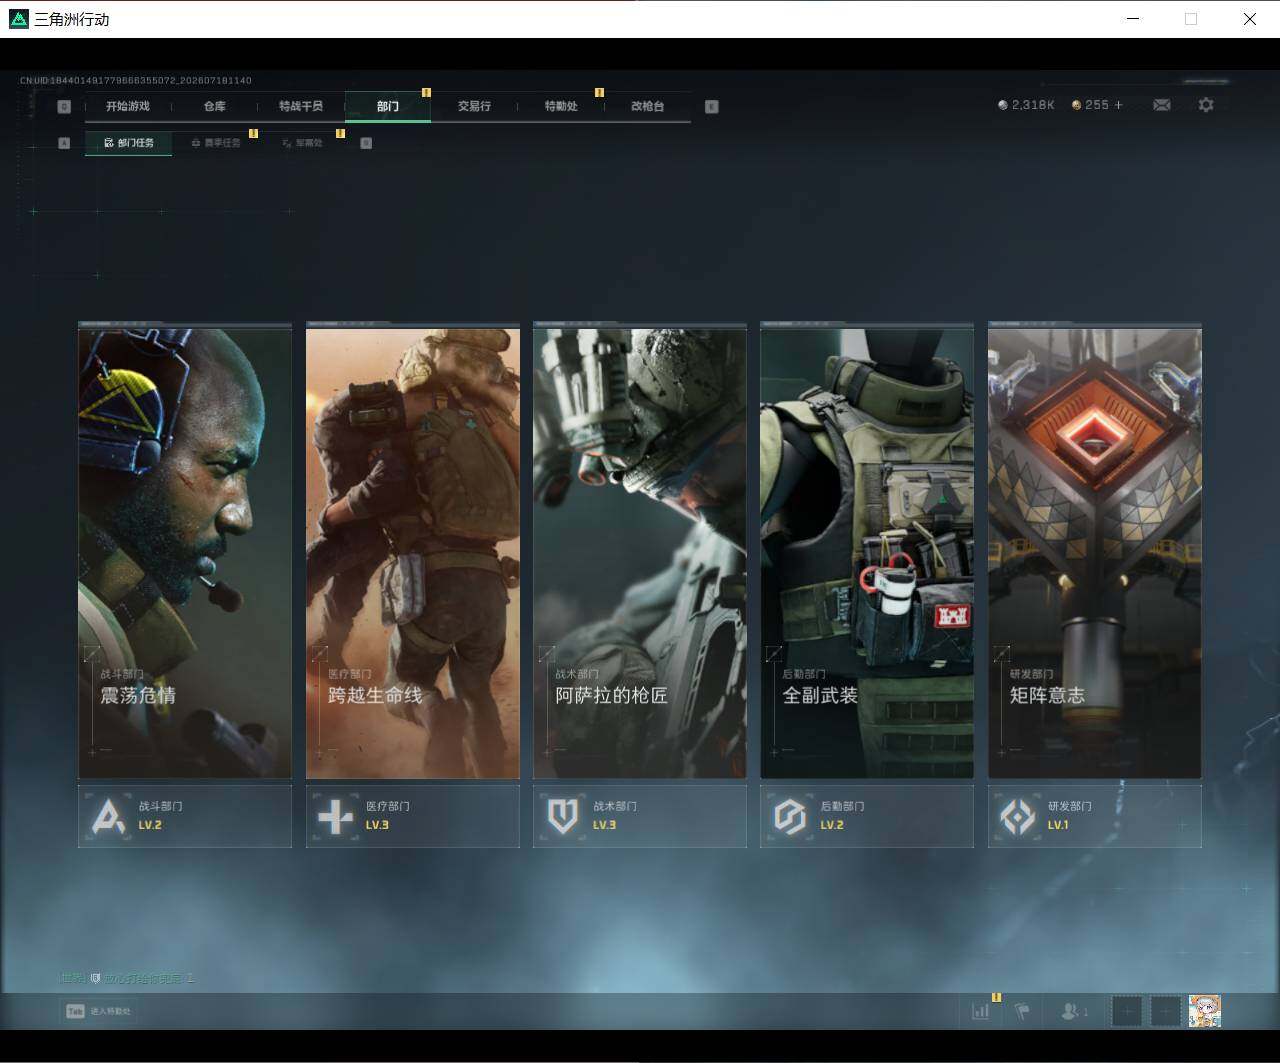Click the flag icon in bottom bar
1280x1063 pixels.
point(1022,1011)
